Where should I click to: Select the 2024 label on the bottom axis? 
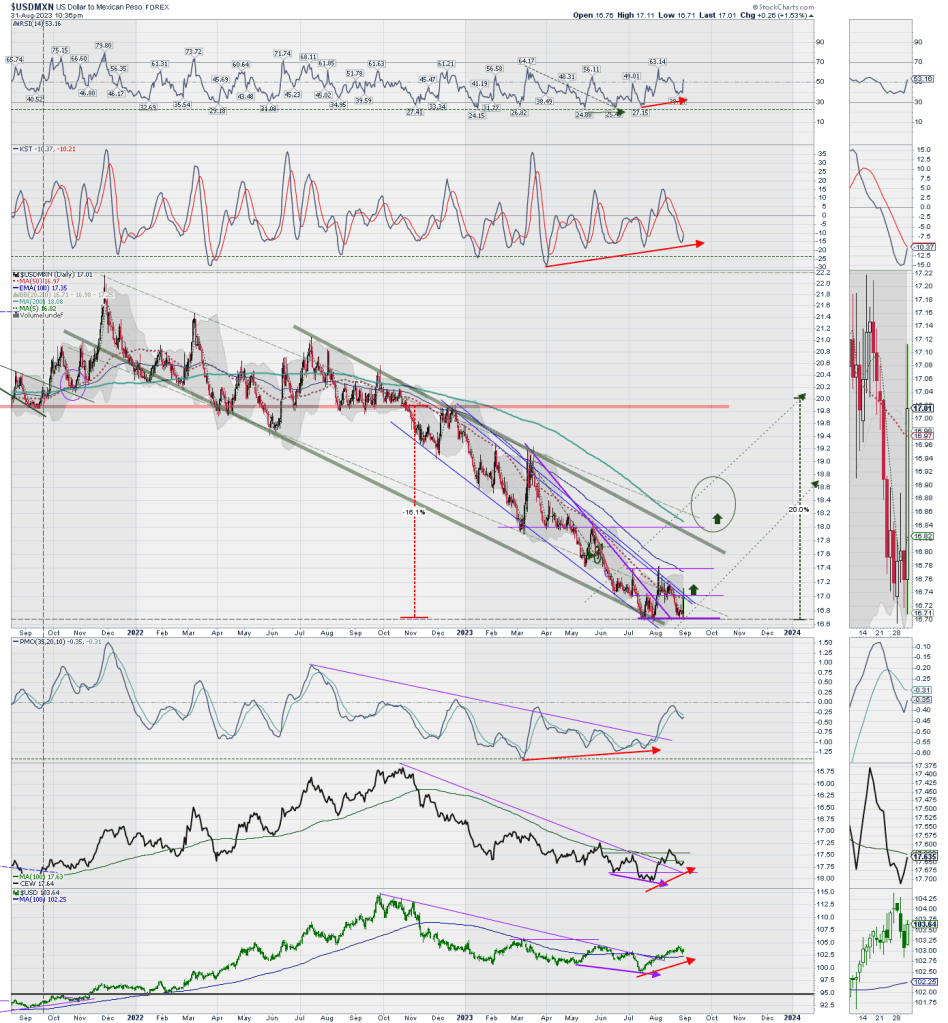792,1015
